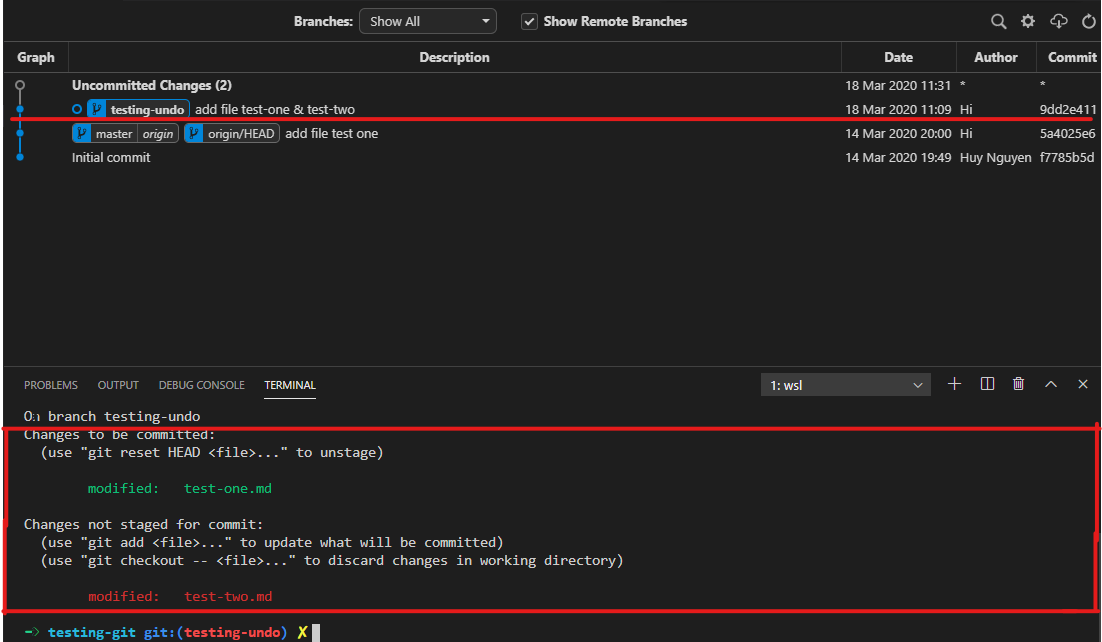Split the terminal panel

click(x=987, y=384)
